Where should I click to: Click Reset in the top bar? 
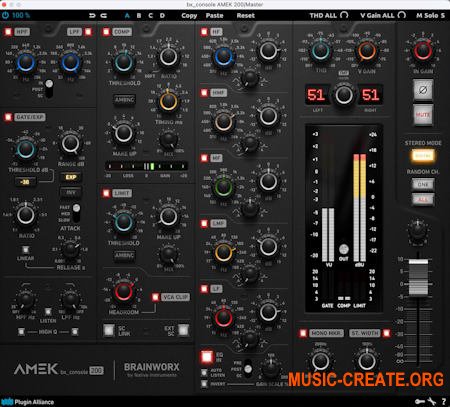point(246,15)
